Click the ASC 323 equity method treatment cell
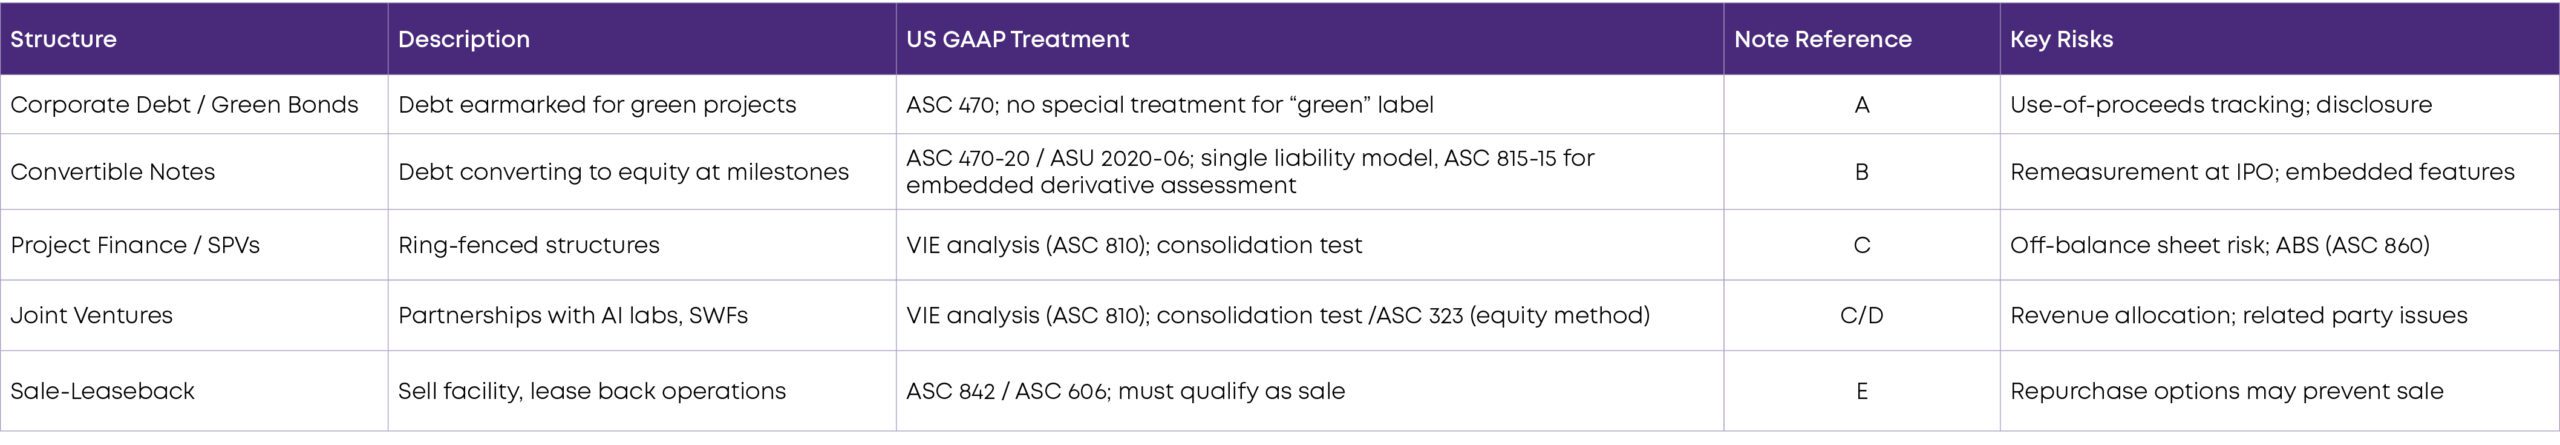 coord(1278,316)
